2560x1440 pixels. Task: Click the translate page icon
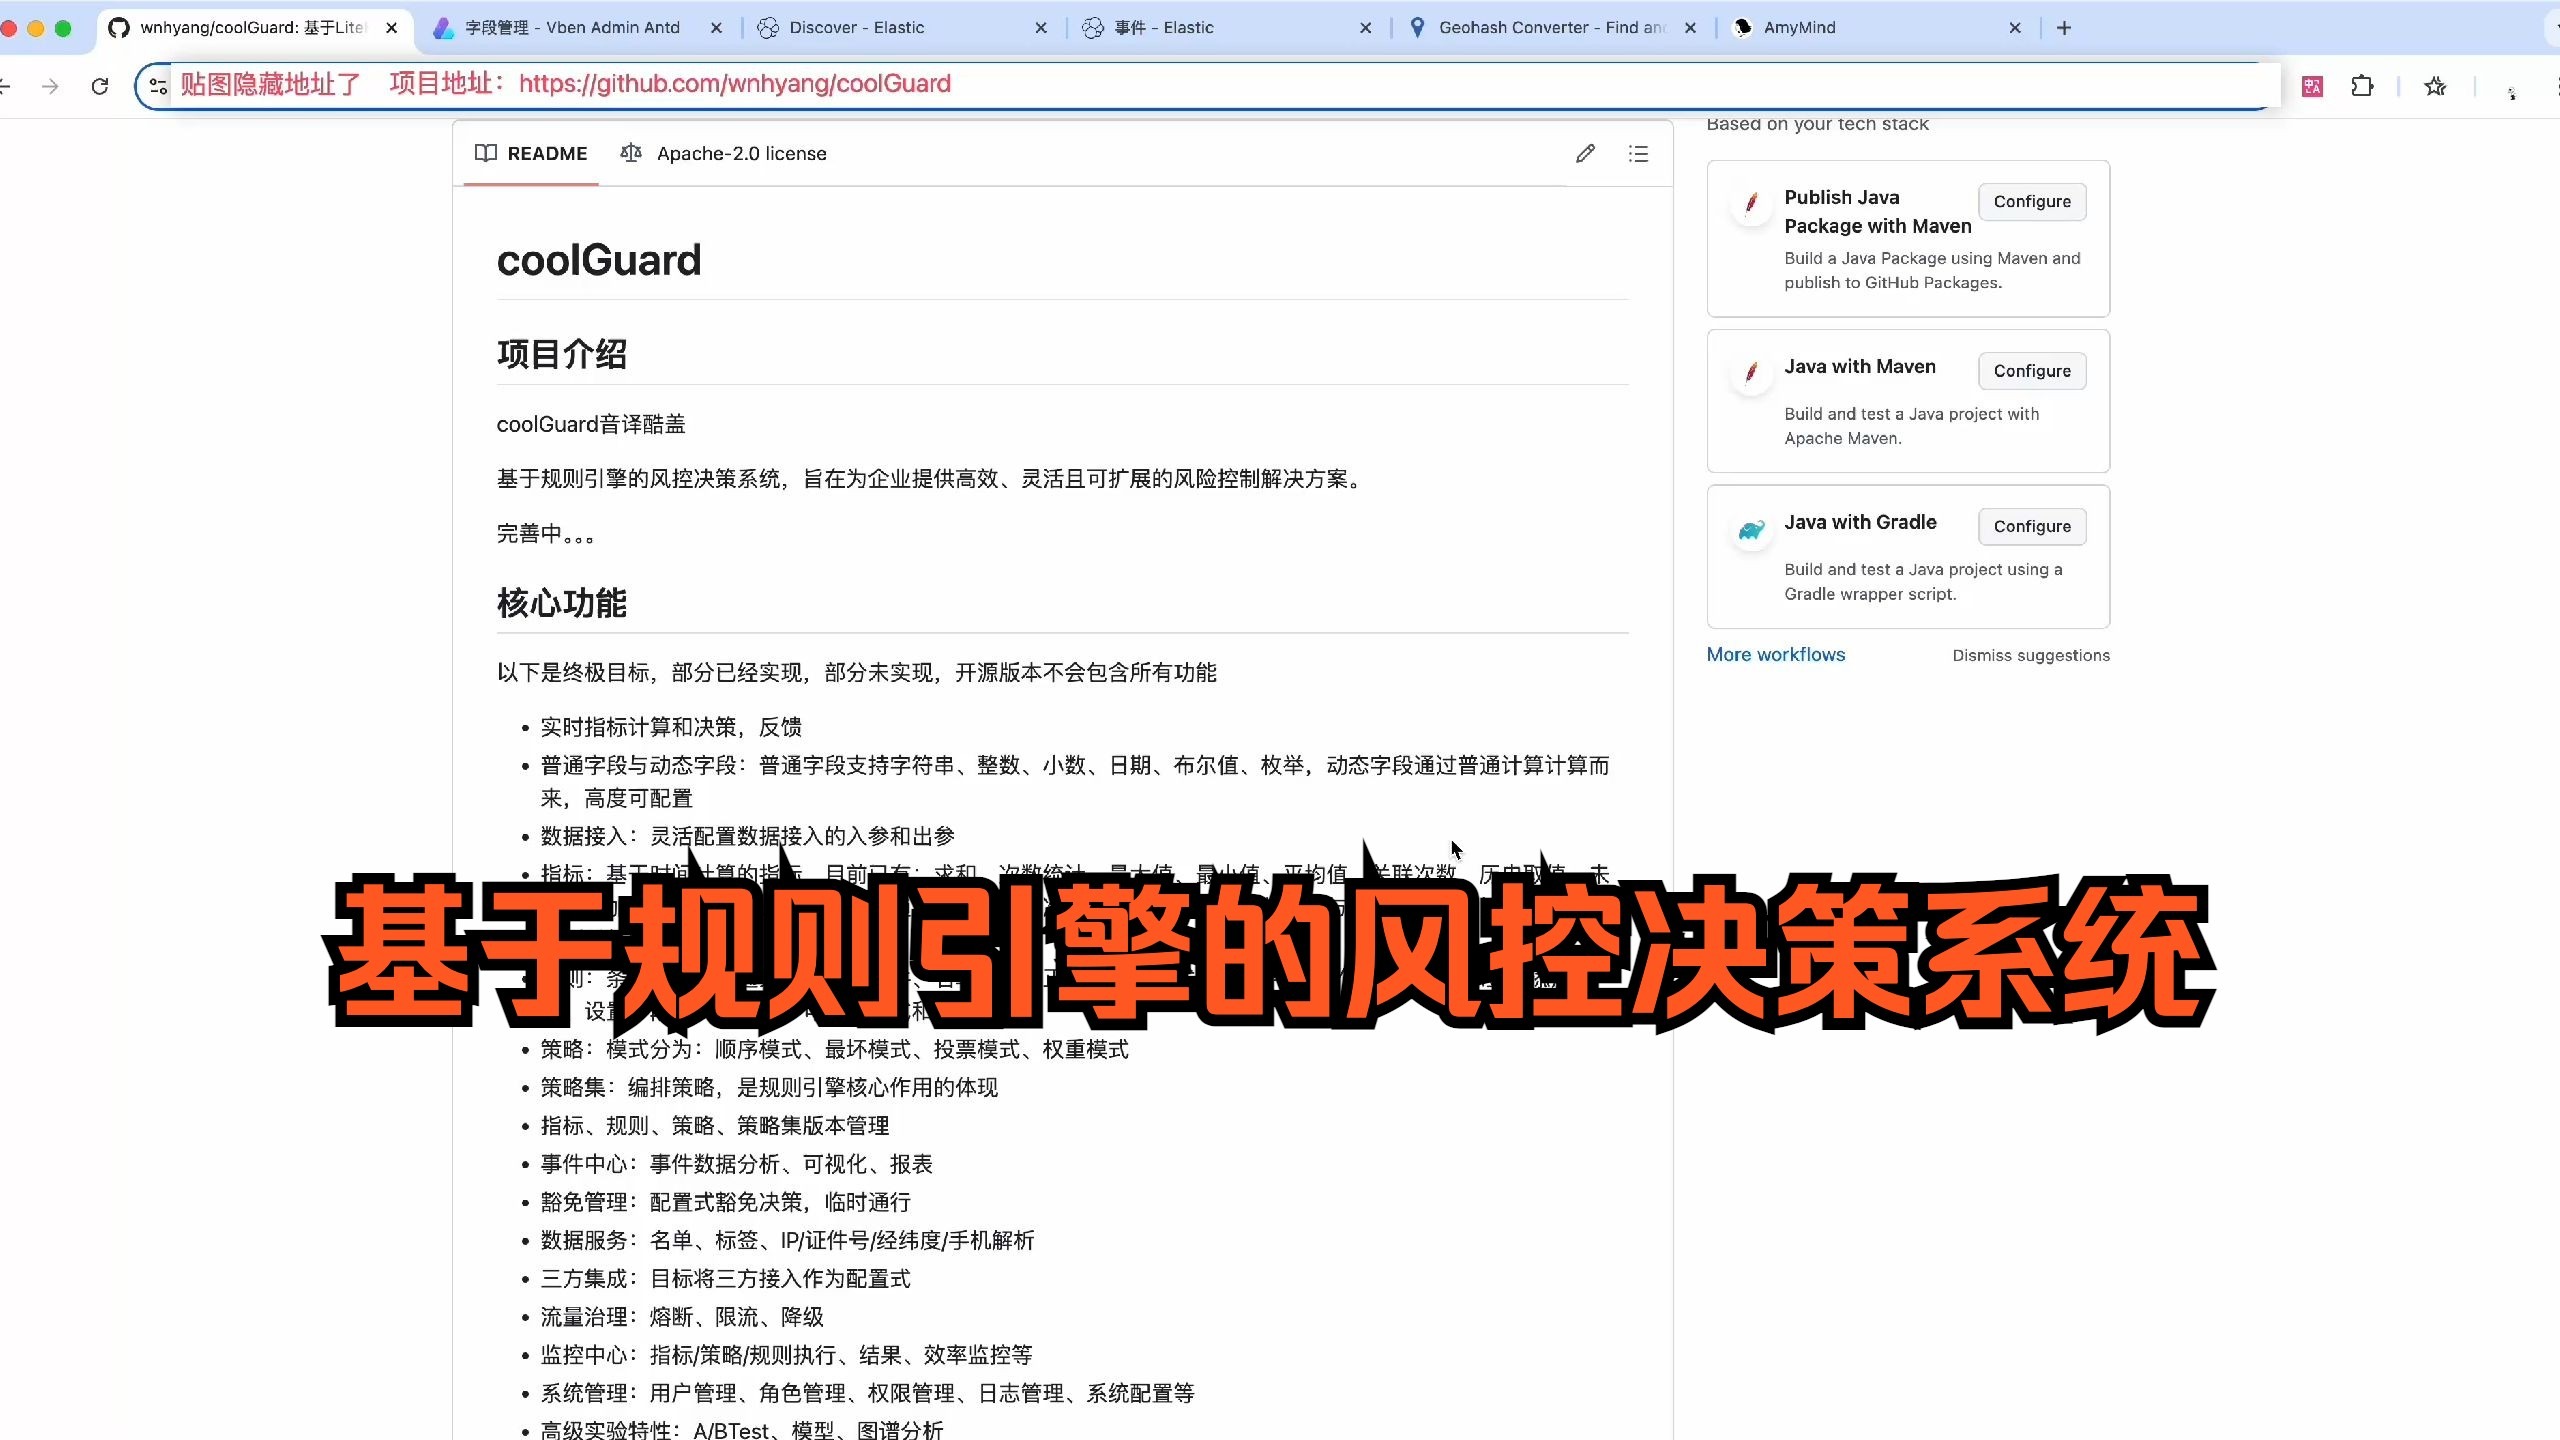pyautogui.click(x=2312, y=87)
